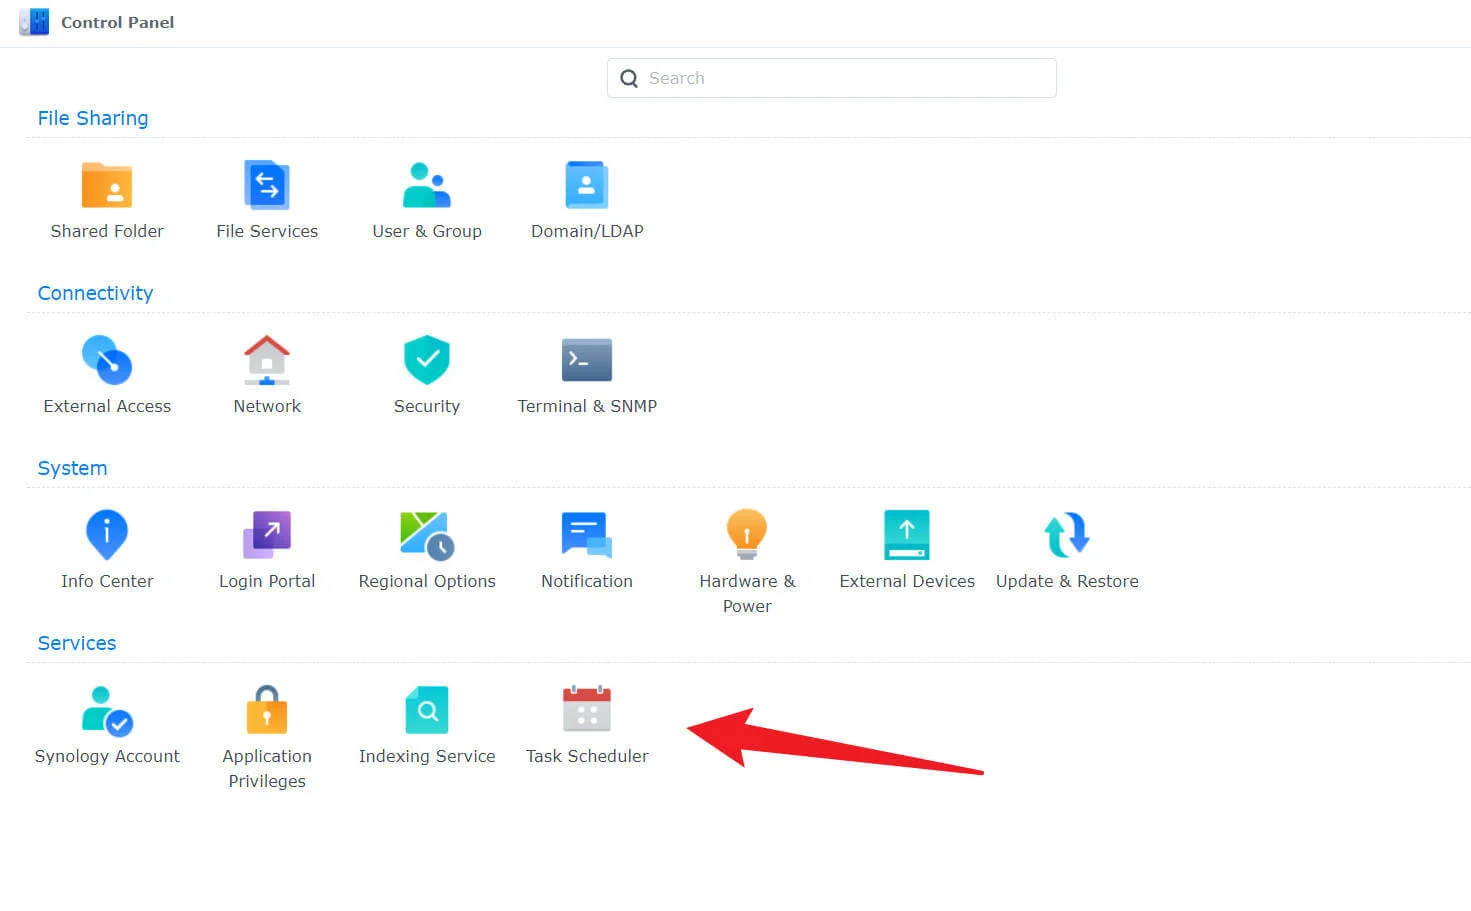Image resolution: width=1471 pixels, height=911 pixels.
Task: Select Application Privileges padlock icon
Action: click(x=267, y=710)
